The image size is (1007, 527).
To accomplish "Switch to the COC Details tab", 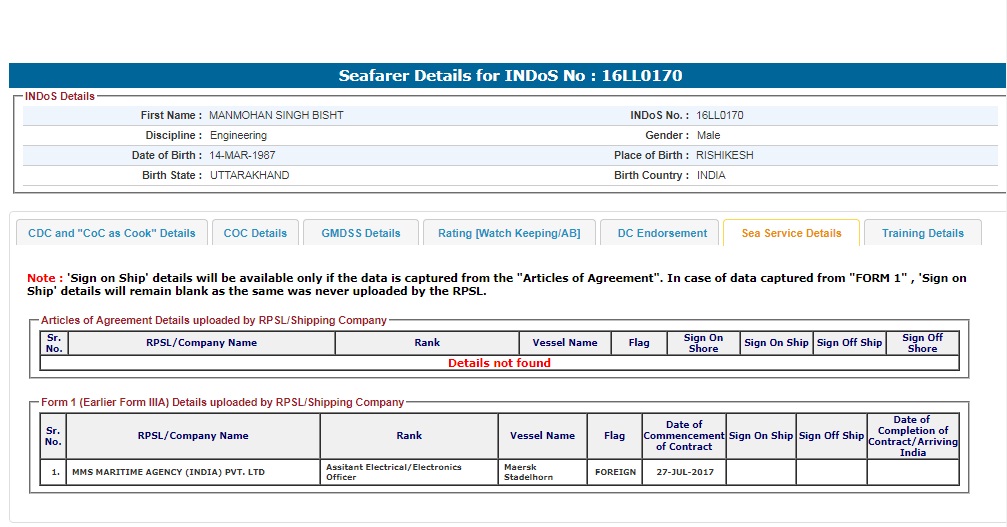I will 255,233.
